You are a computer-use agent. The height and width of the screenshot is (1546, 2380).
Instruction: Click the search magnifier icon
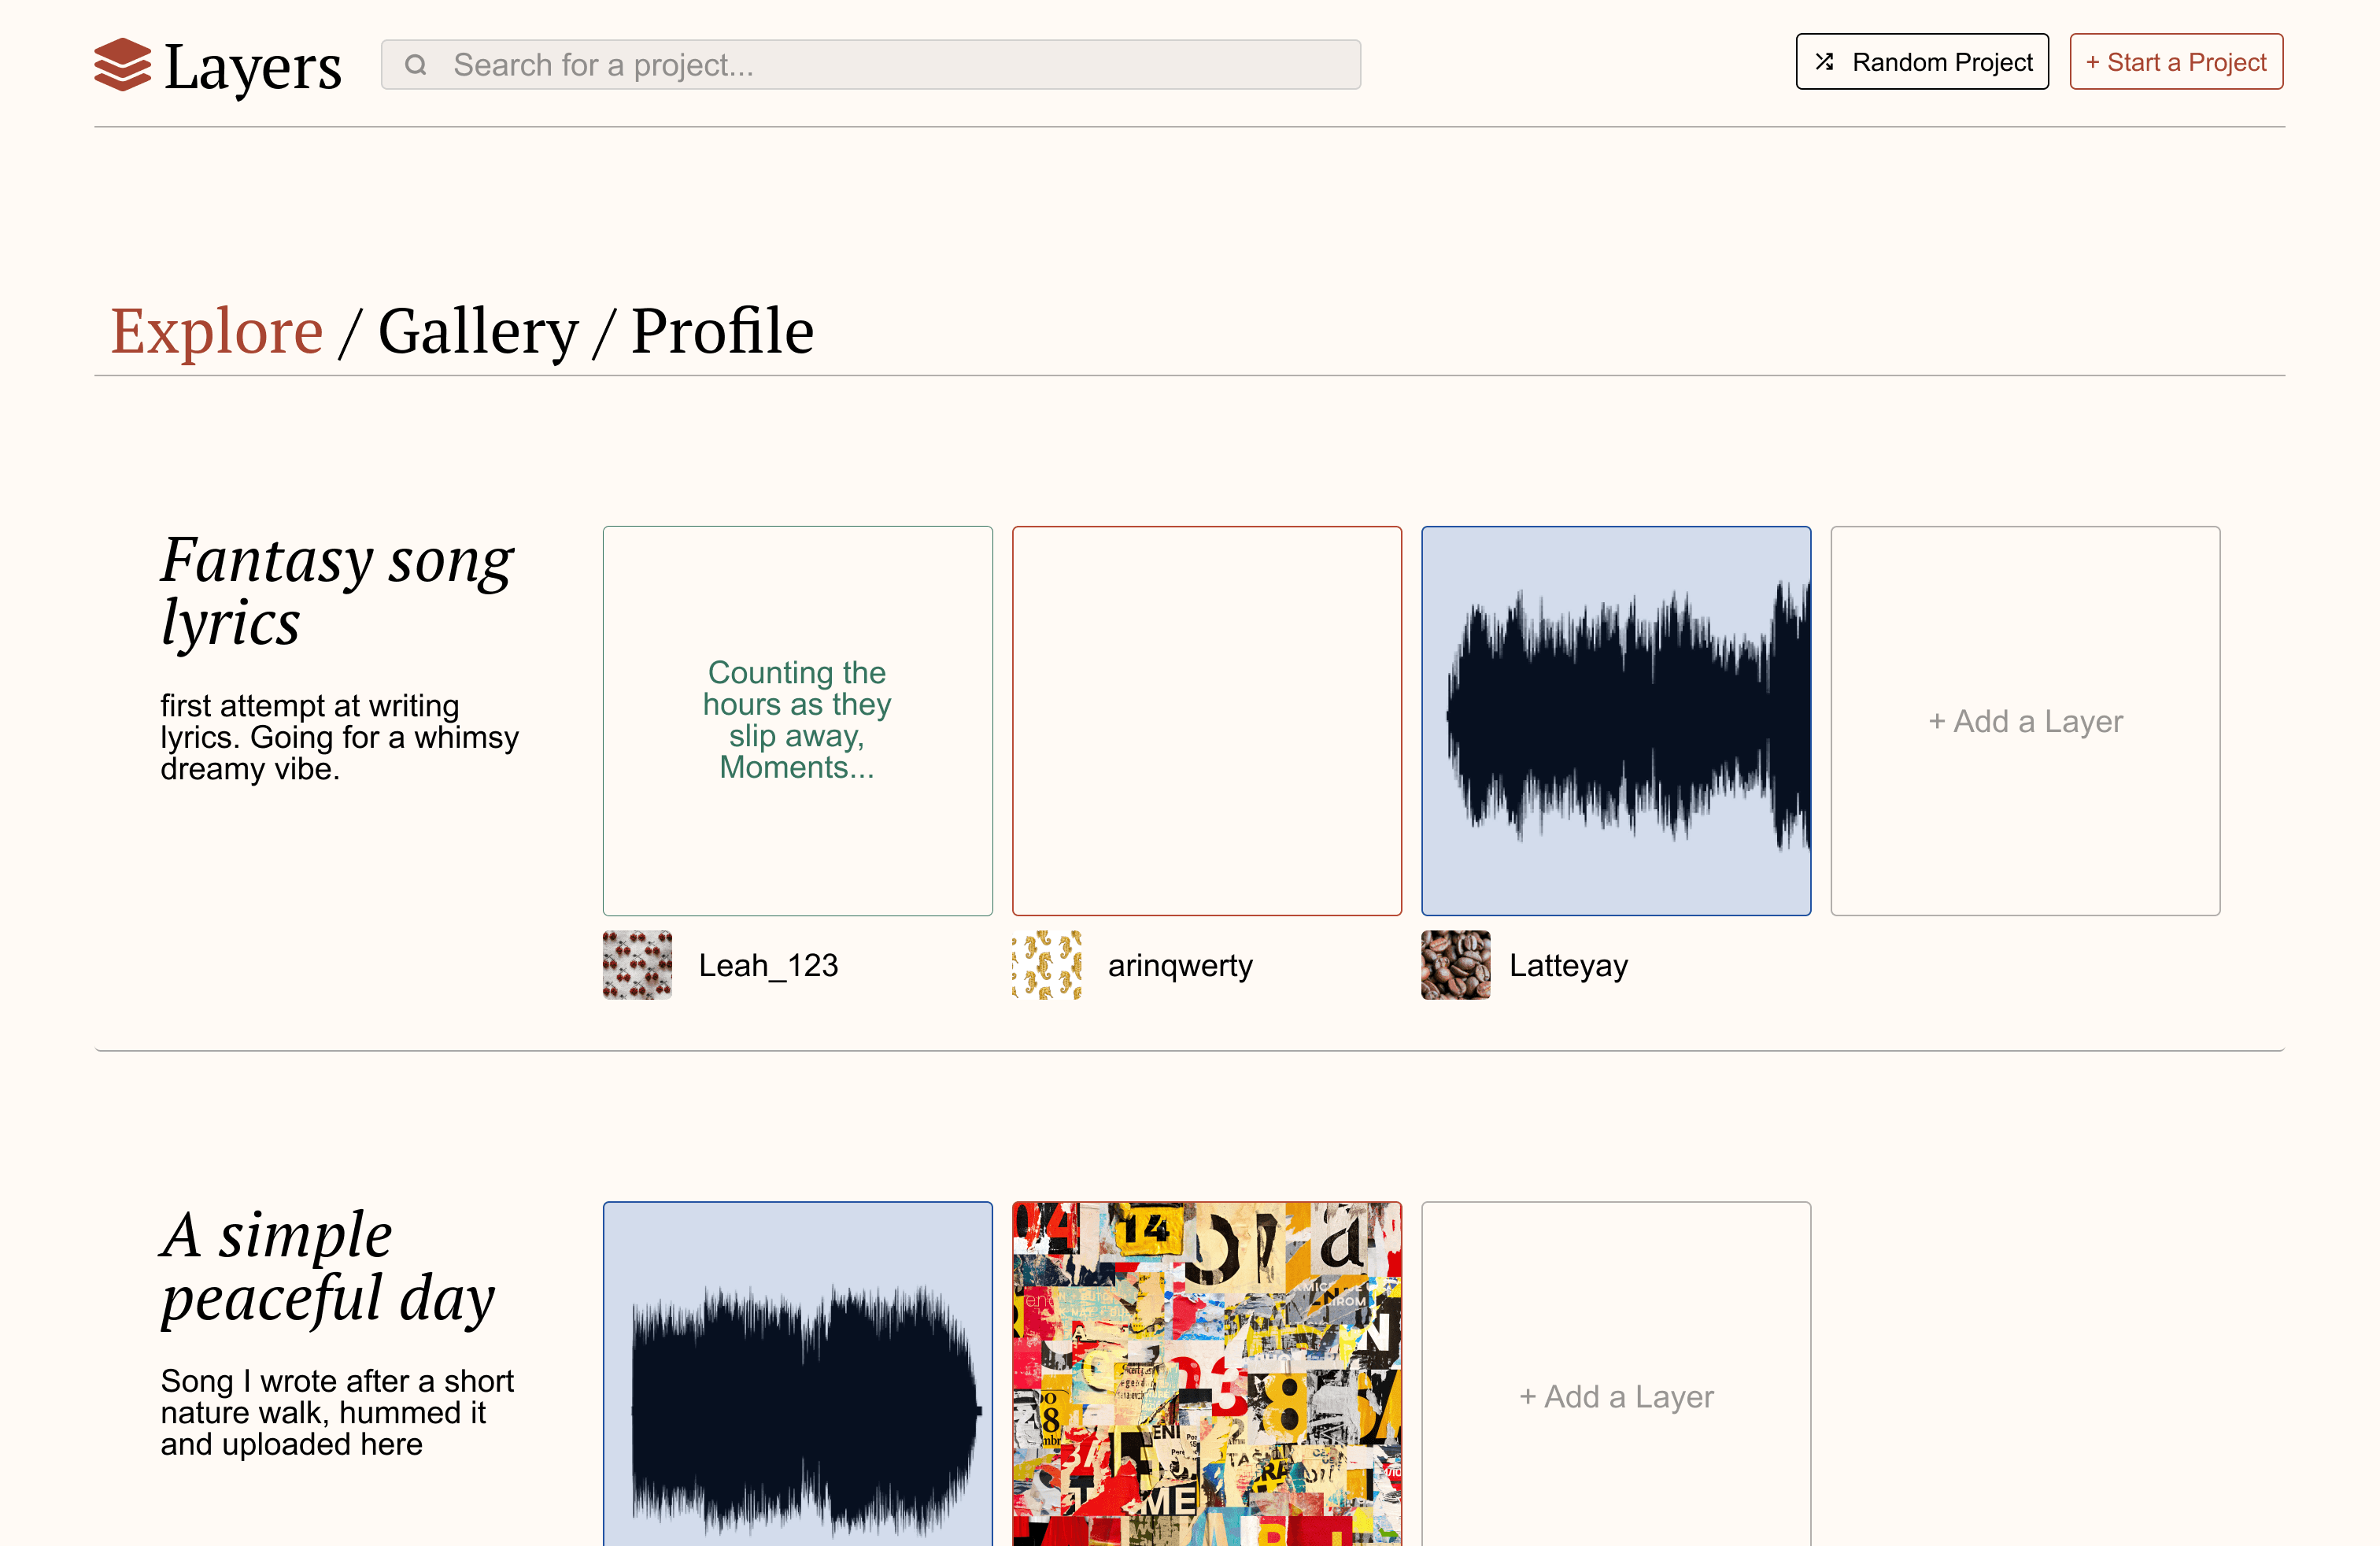[416, 65]
